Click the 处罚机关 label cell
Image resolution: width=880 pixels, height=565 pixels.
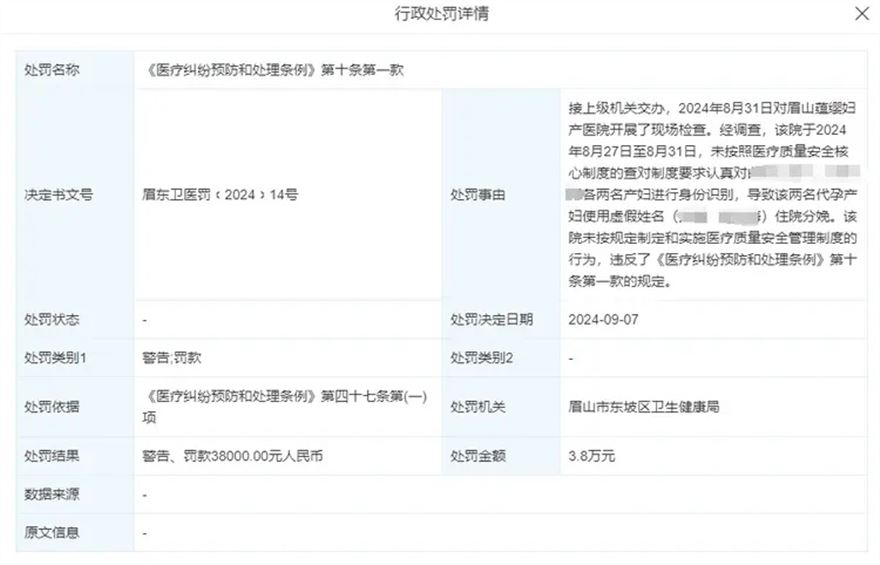tap(477, 407)
